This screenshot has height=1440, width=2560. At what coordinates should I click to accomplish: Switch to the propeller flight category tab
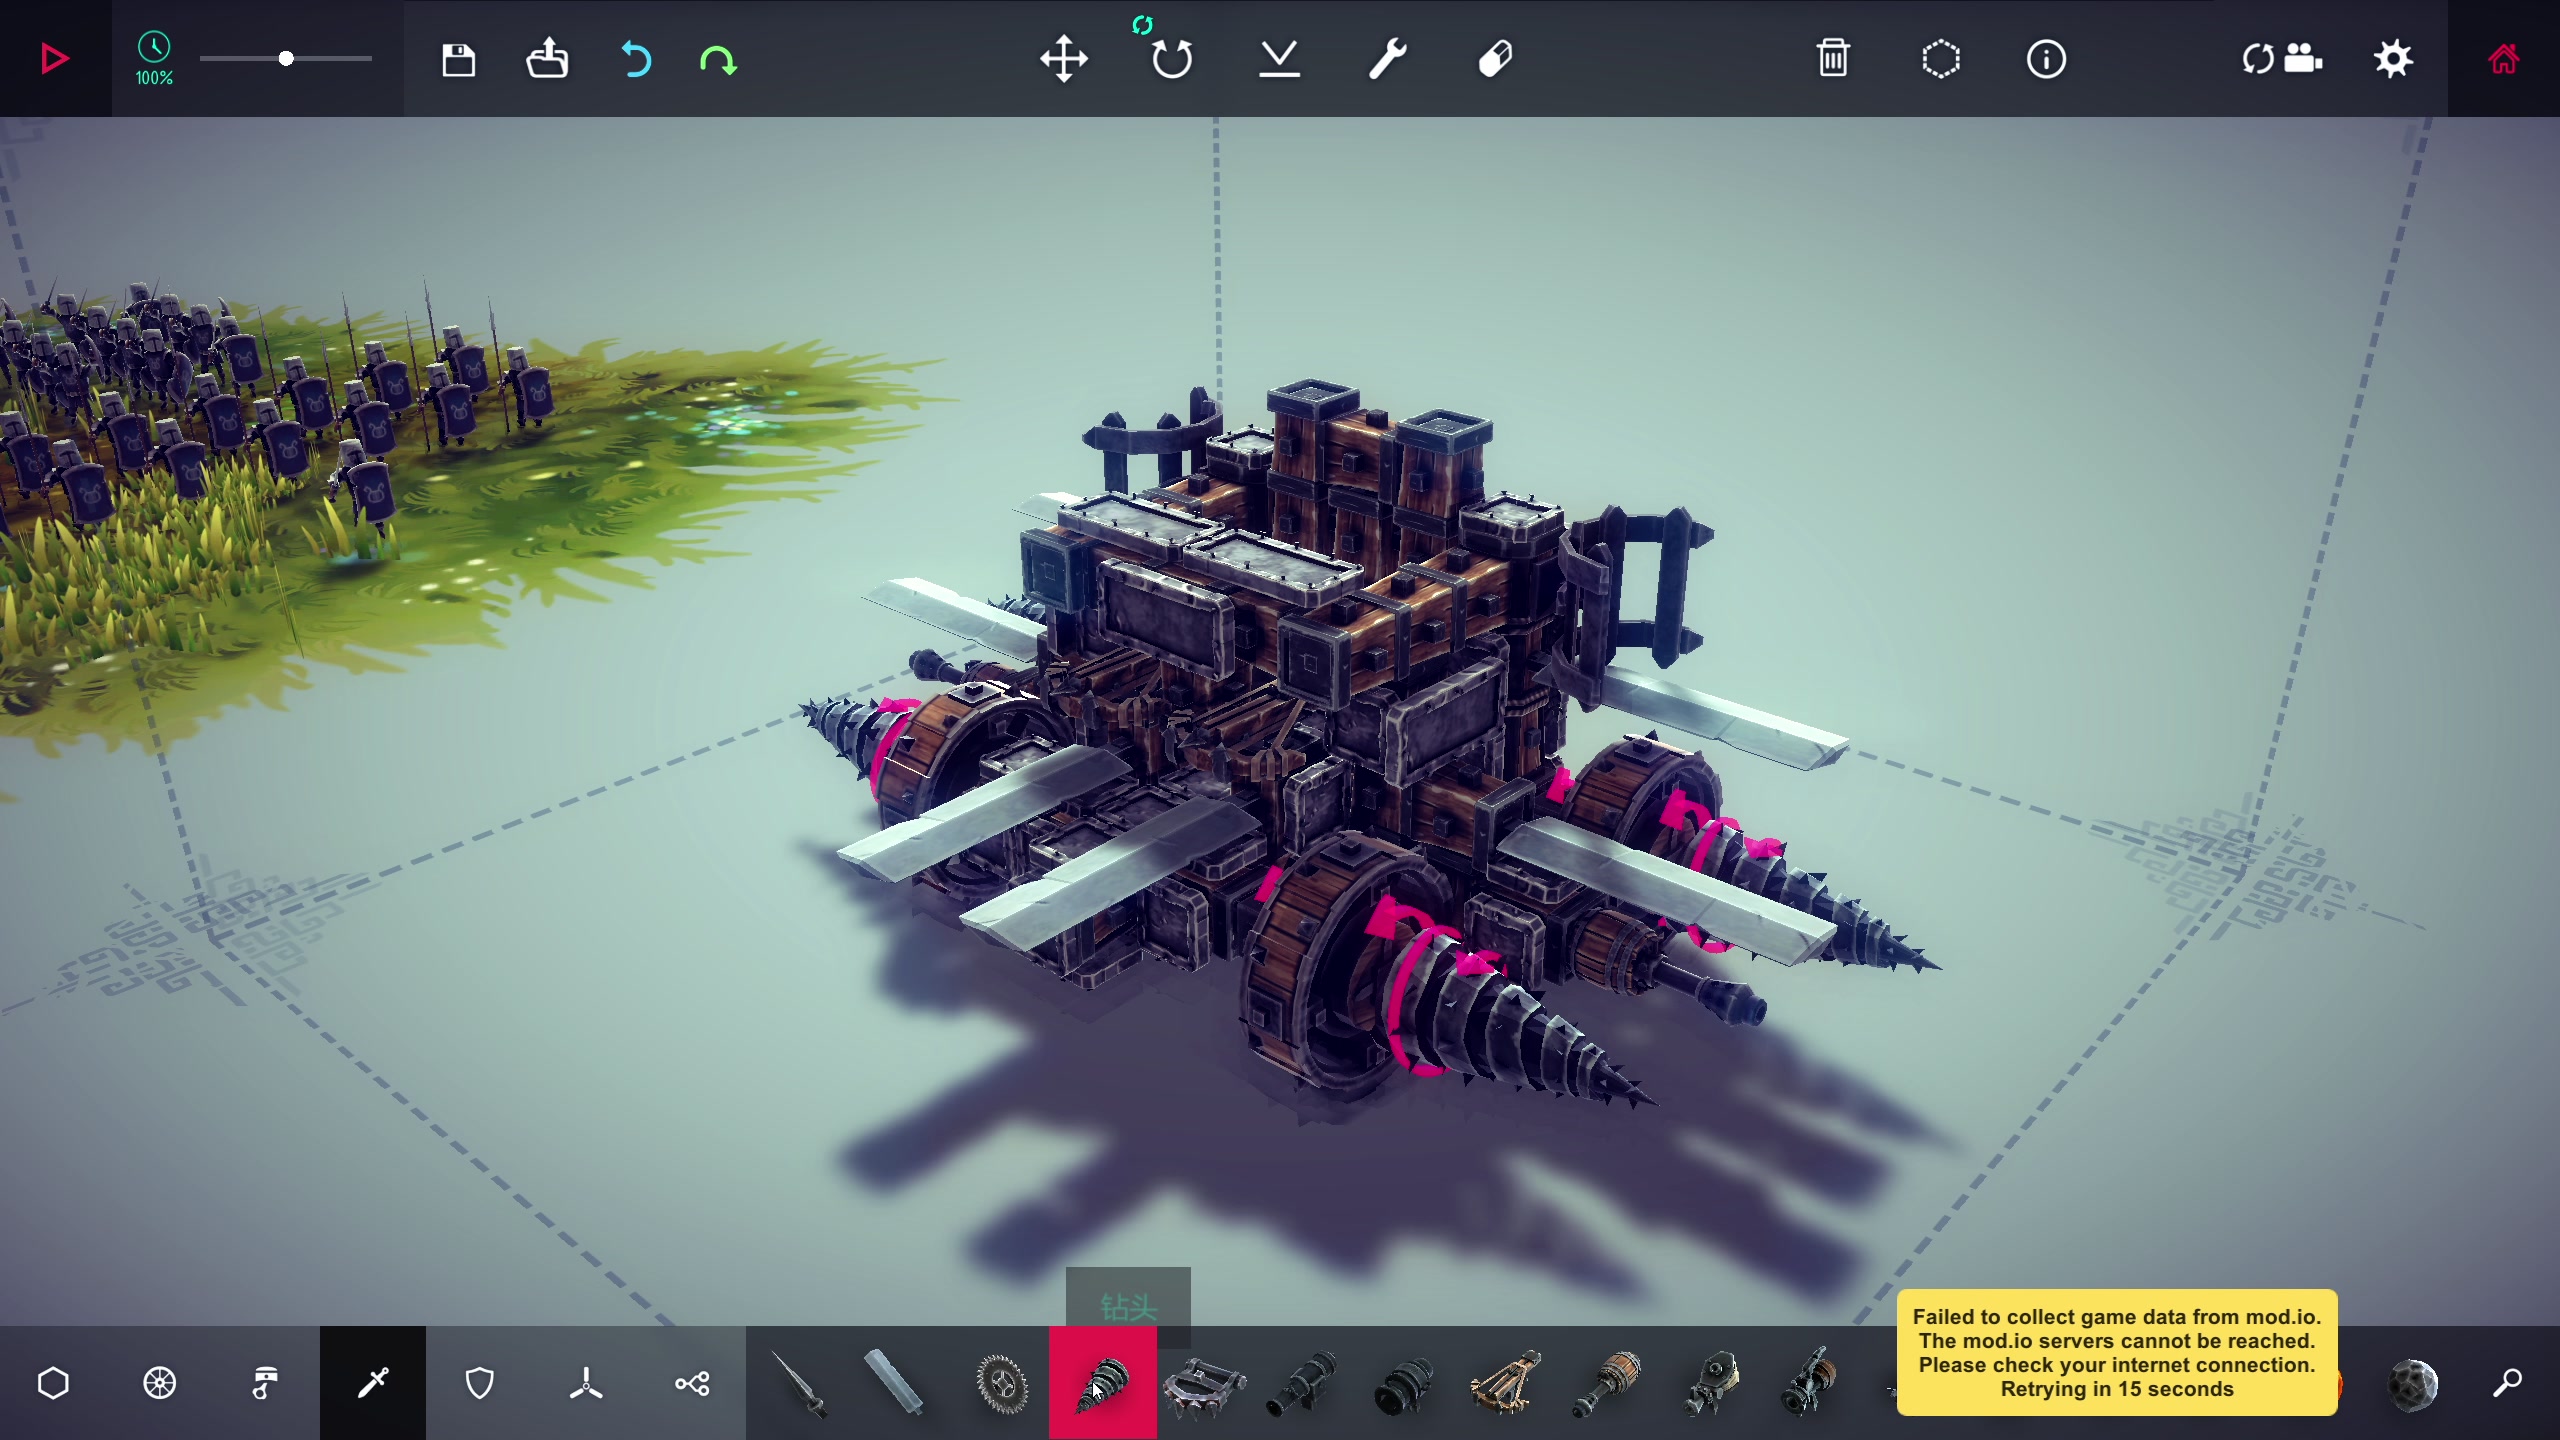pos(586,1383)
